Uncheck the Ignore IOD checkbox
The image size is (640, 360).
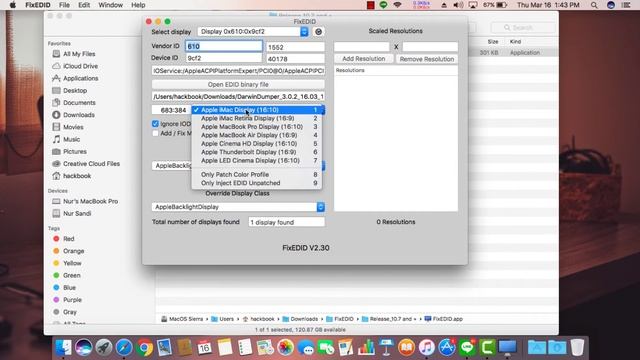pos(155,124)
